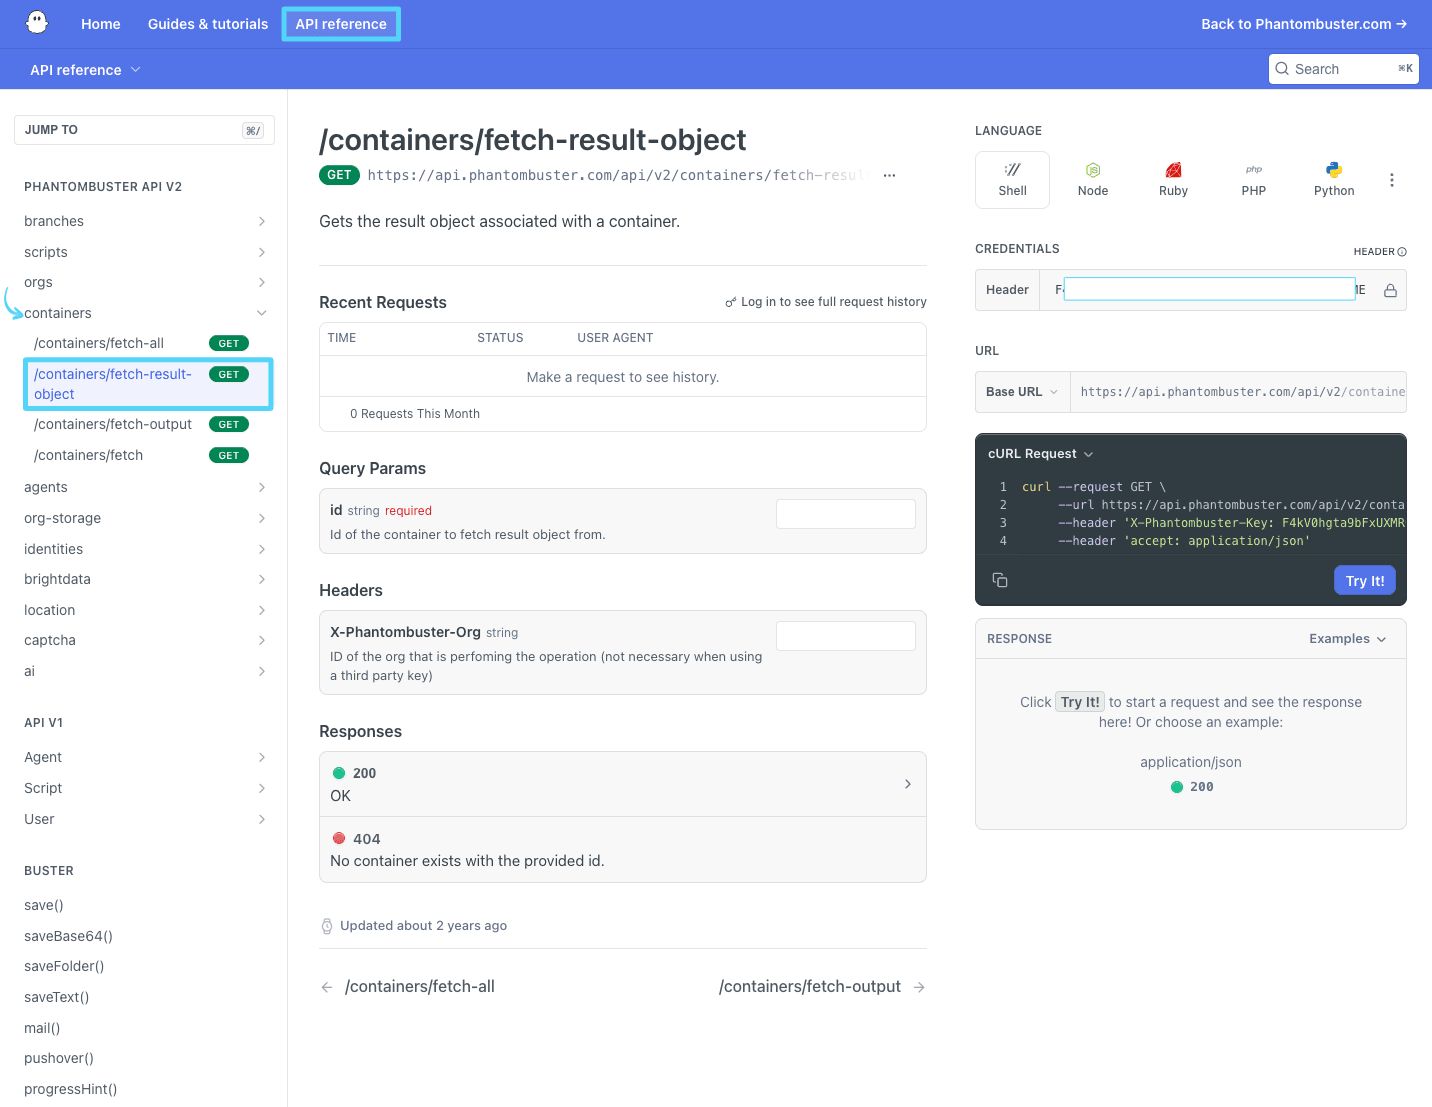
Task: Open the location section
Action: 145,610
